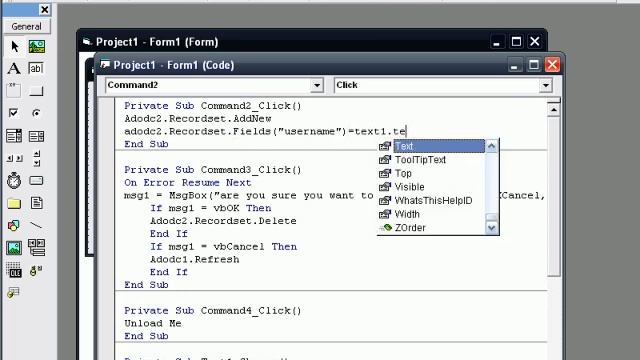Click the line "Adodc1.Refresh"
This screenshot has height=360, width=640.
point(195,260)
